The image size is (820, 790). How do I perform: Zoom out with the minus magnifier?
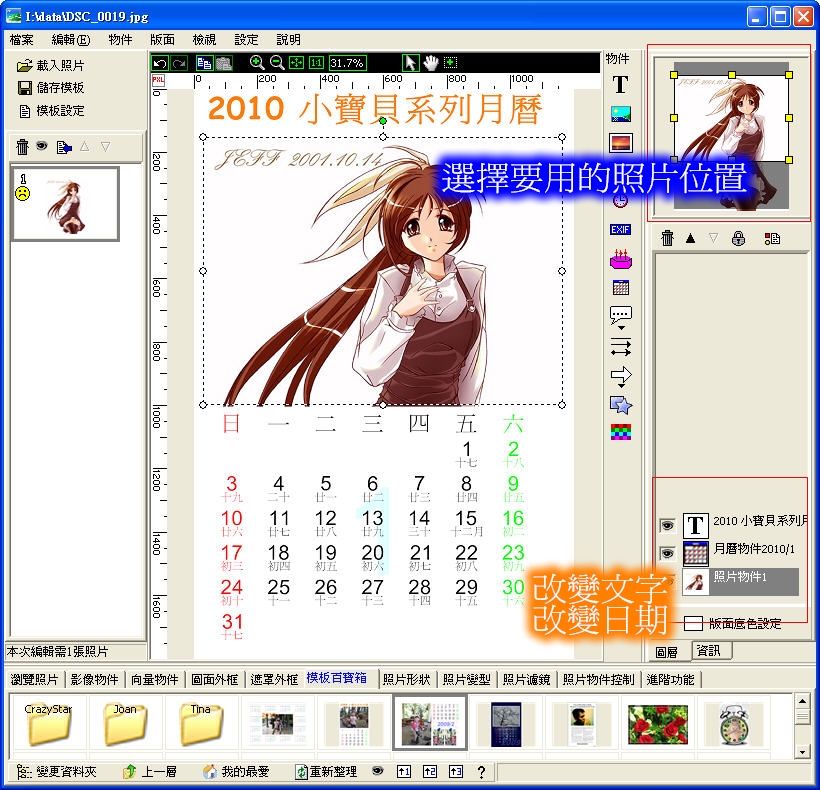click(277, 63)
